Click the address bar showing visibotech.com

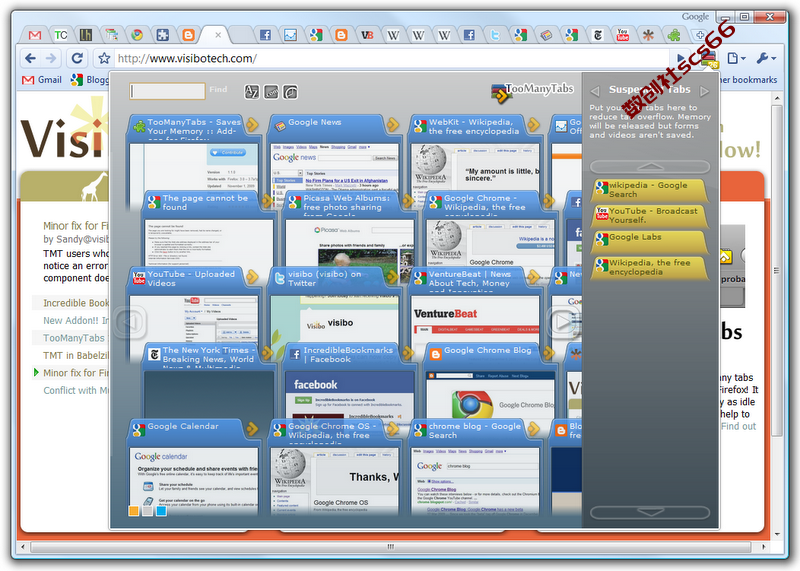[x=392, y=58]
